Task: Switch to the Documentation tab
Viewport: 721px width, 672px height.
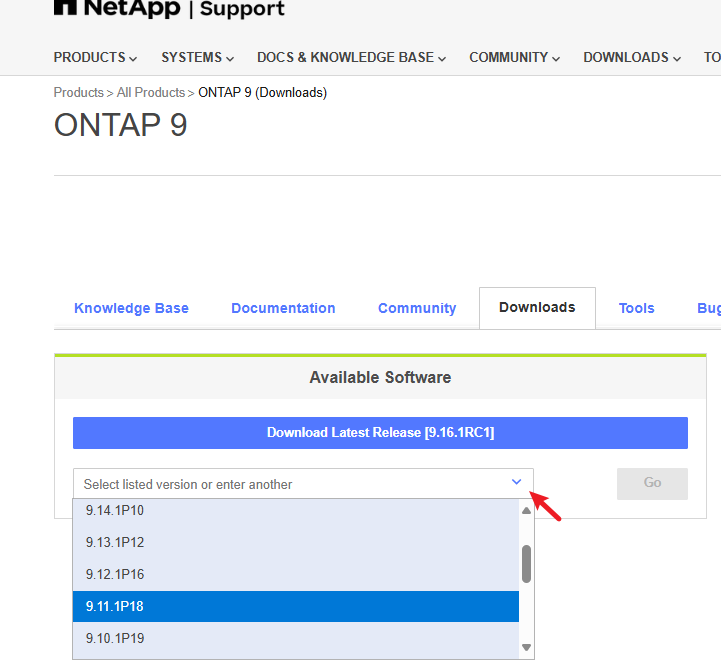Action: (283, 308)
